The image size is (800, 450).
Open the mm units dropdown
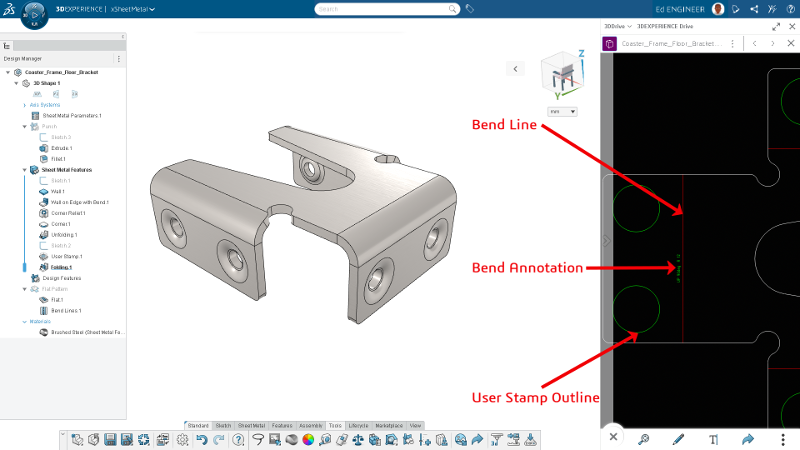pos(563,112)
